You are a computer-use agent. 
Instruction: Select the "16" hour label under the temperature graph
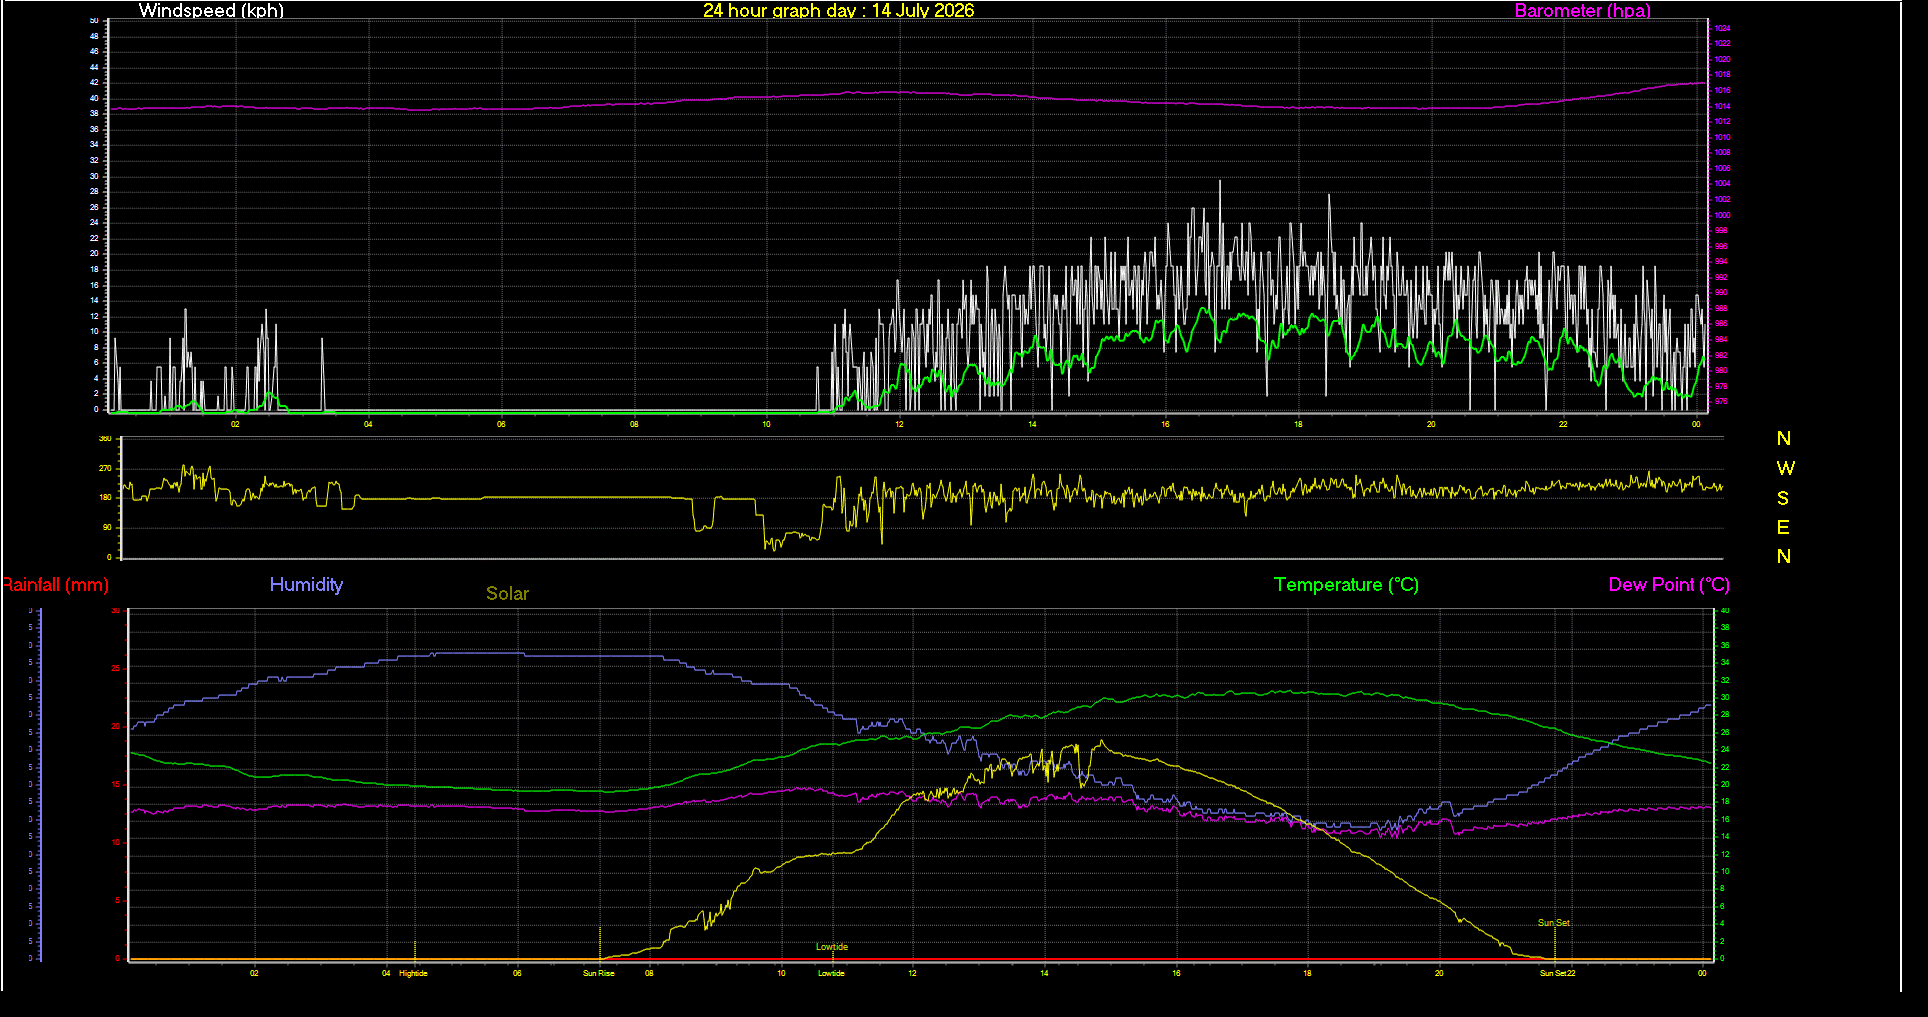[x=1176, y=973]
